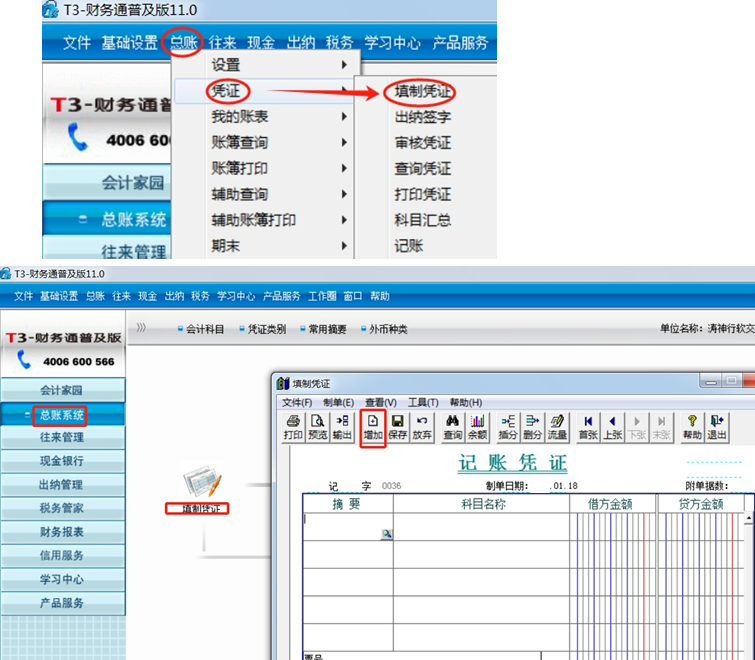Screen dimensions: 755x660
Task: Select 填制凭证 in the 凭证 submenu
Action: click(x=423, y=92)
